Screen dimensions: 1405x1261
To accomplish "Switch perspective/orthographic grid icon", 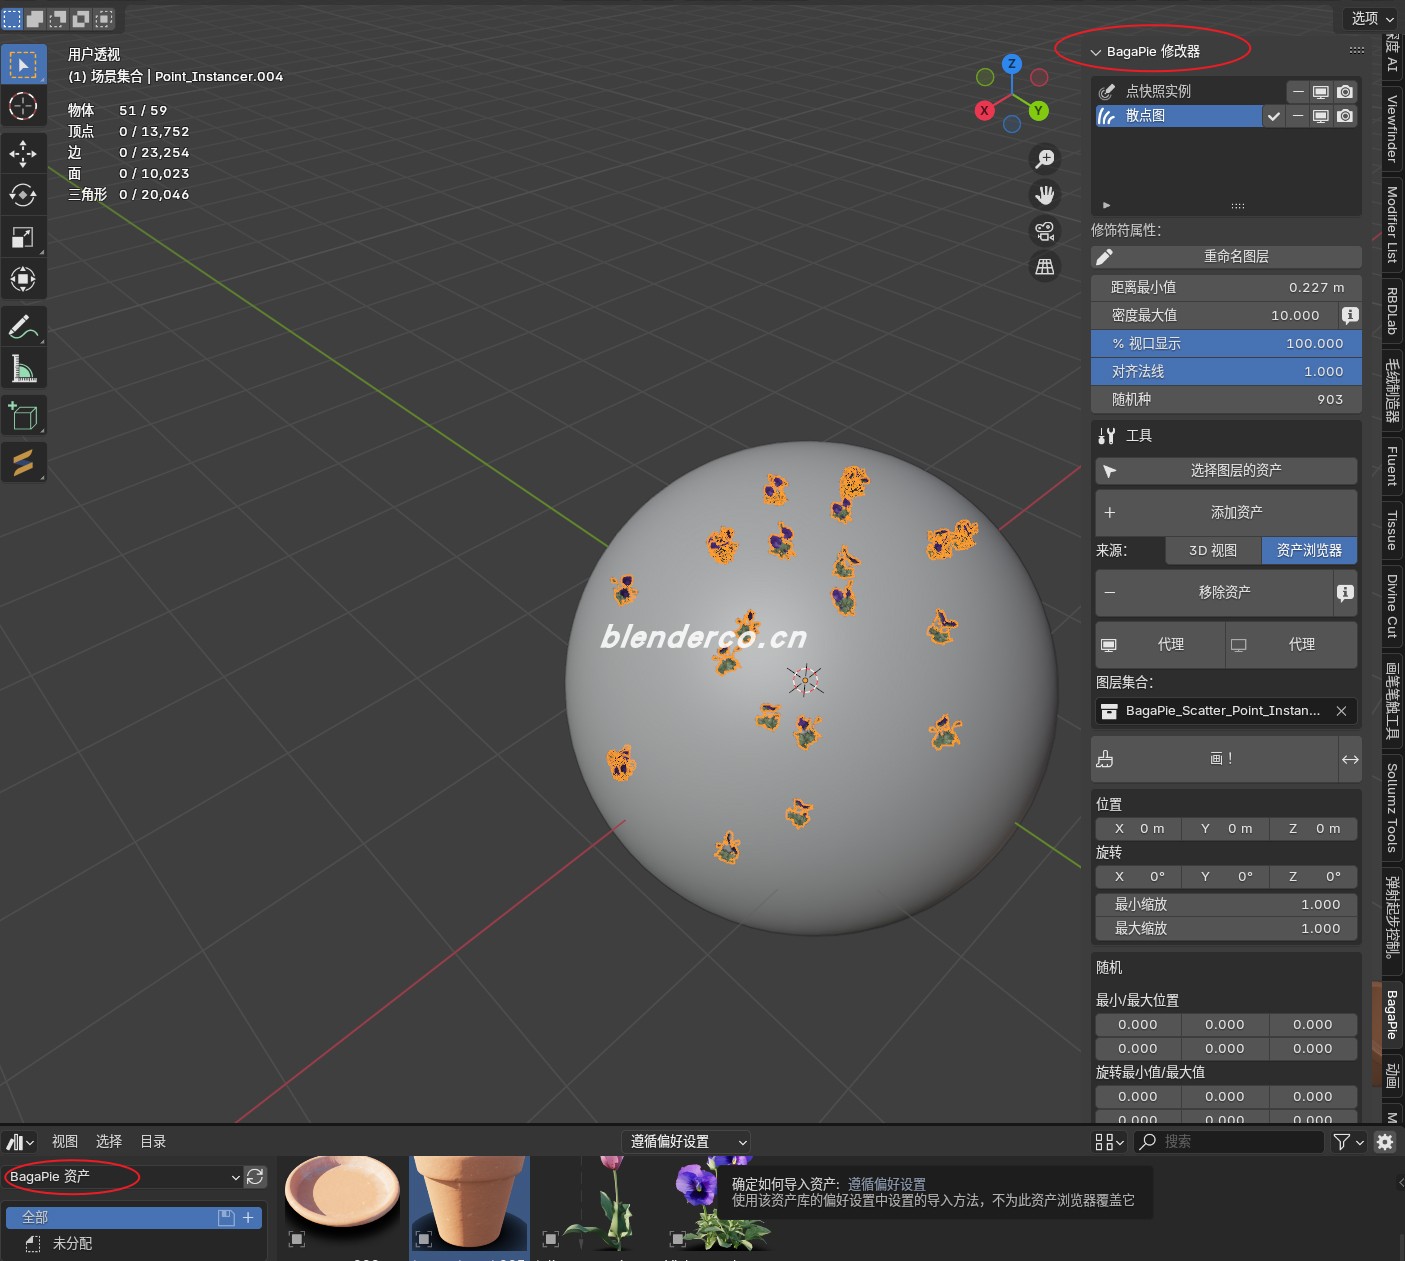I will 1045,267.
